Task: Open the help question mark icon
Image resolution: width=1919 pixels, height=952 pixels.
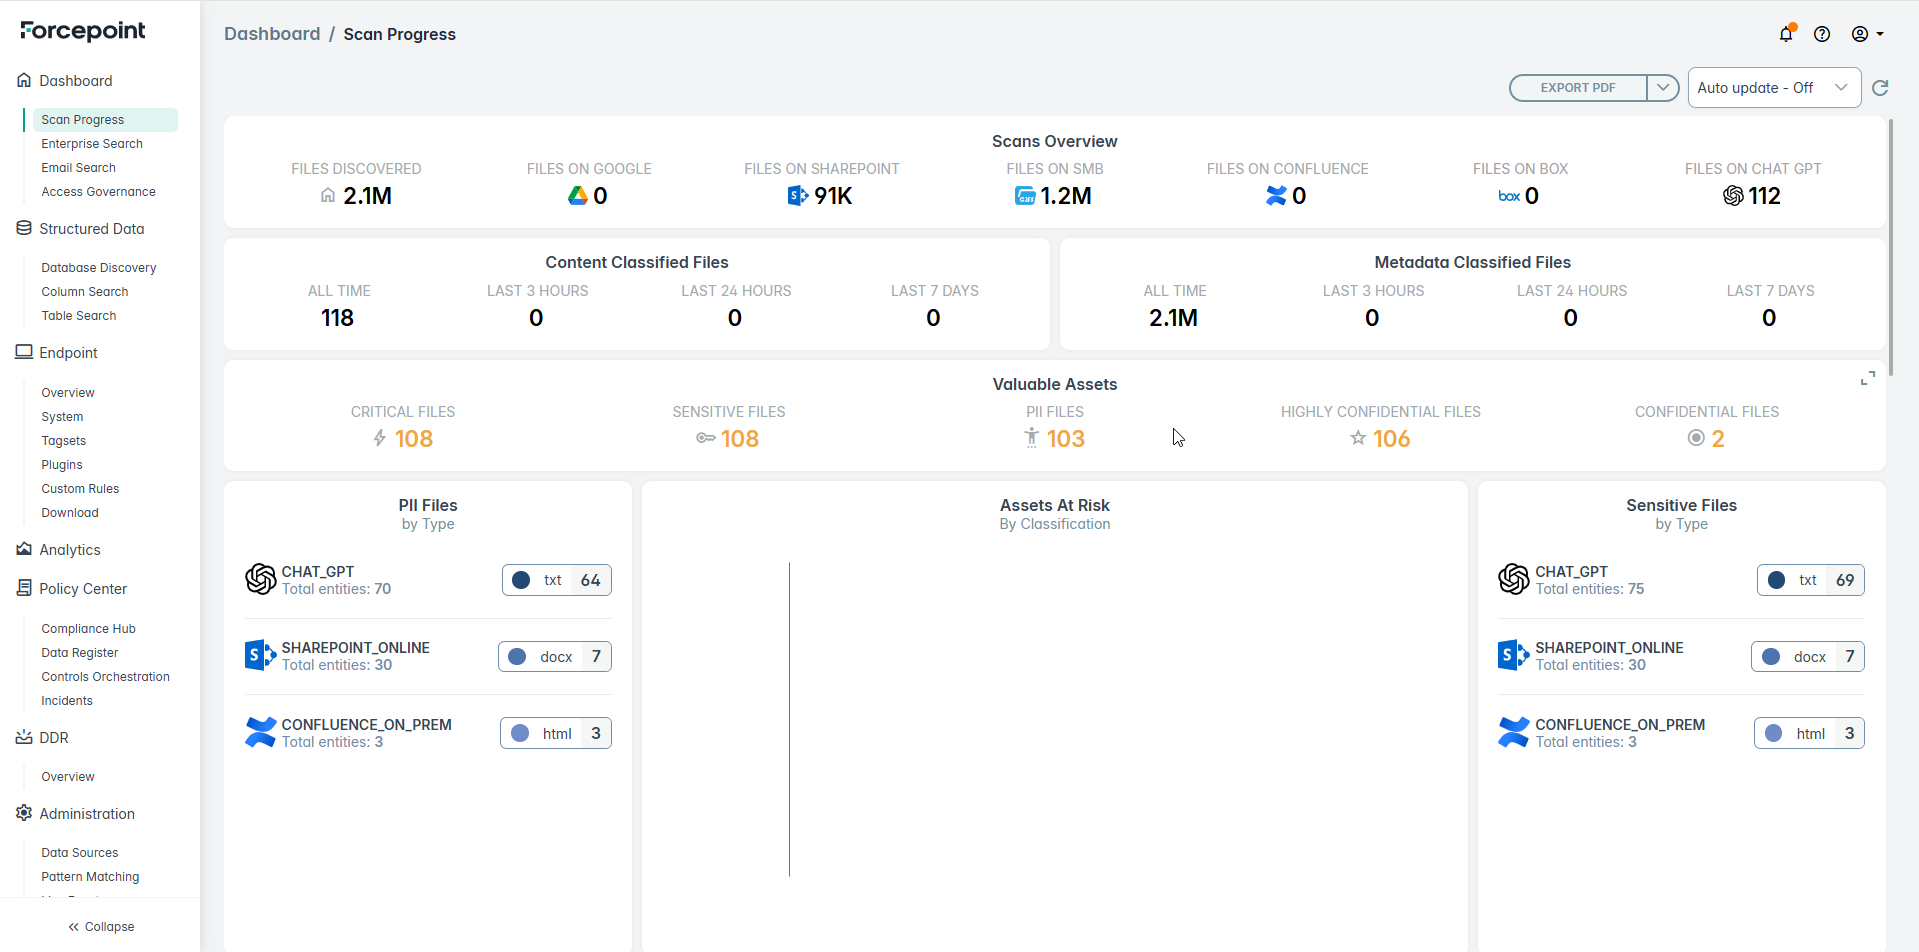Action: coord(1822,34)
